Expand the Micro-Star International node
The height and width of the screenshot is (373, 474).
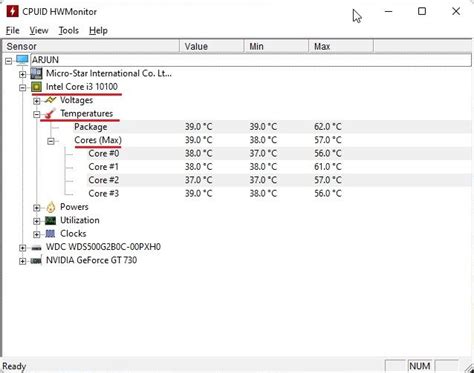click(22, 74)
